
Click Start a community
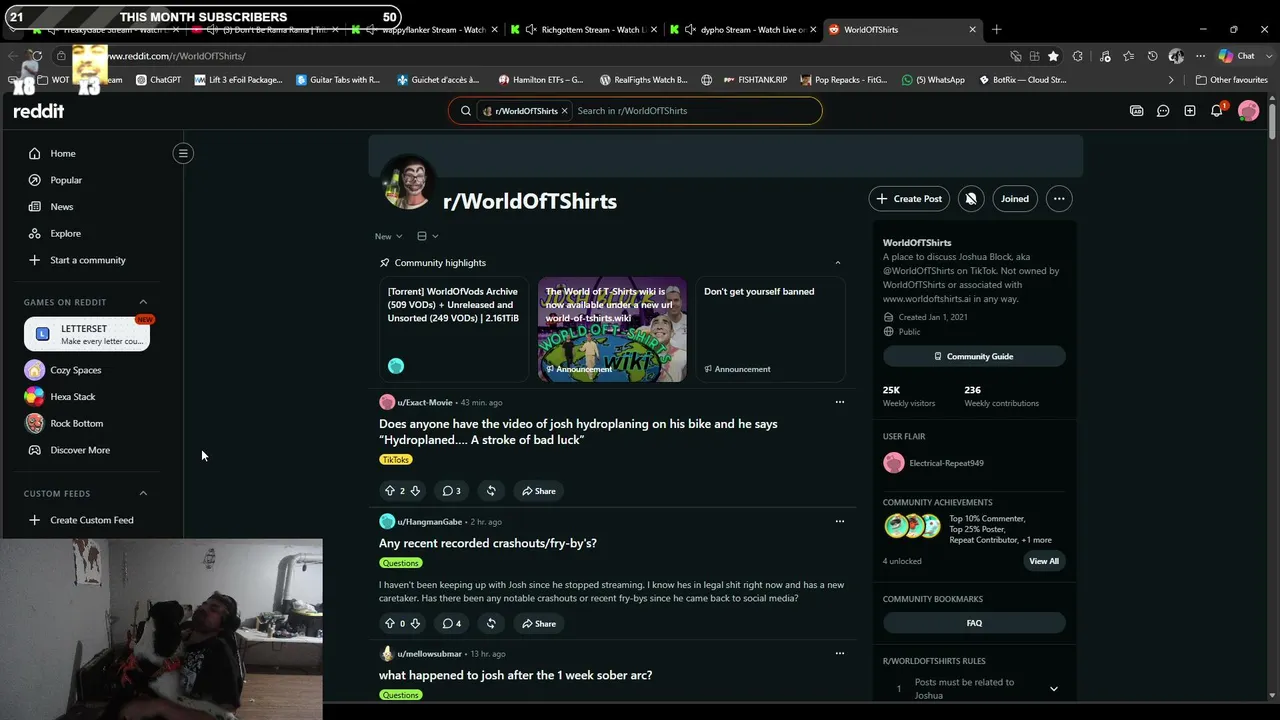coord(88,260)
